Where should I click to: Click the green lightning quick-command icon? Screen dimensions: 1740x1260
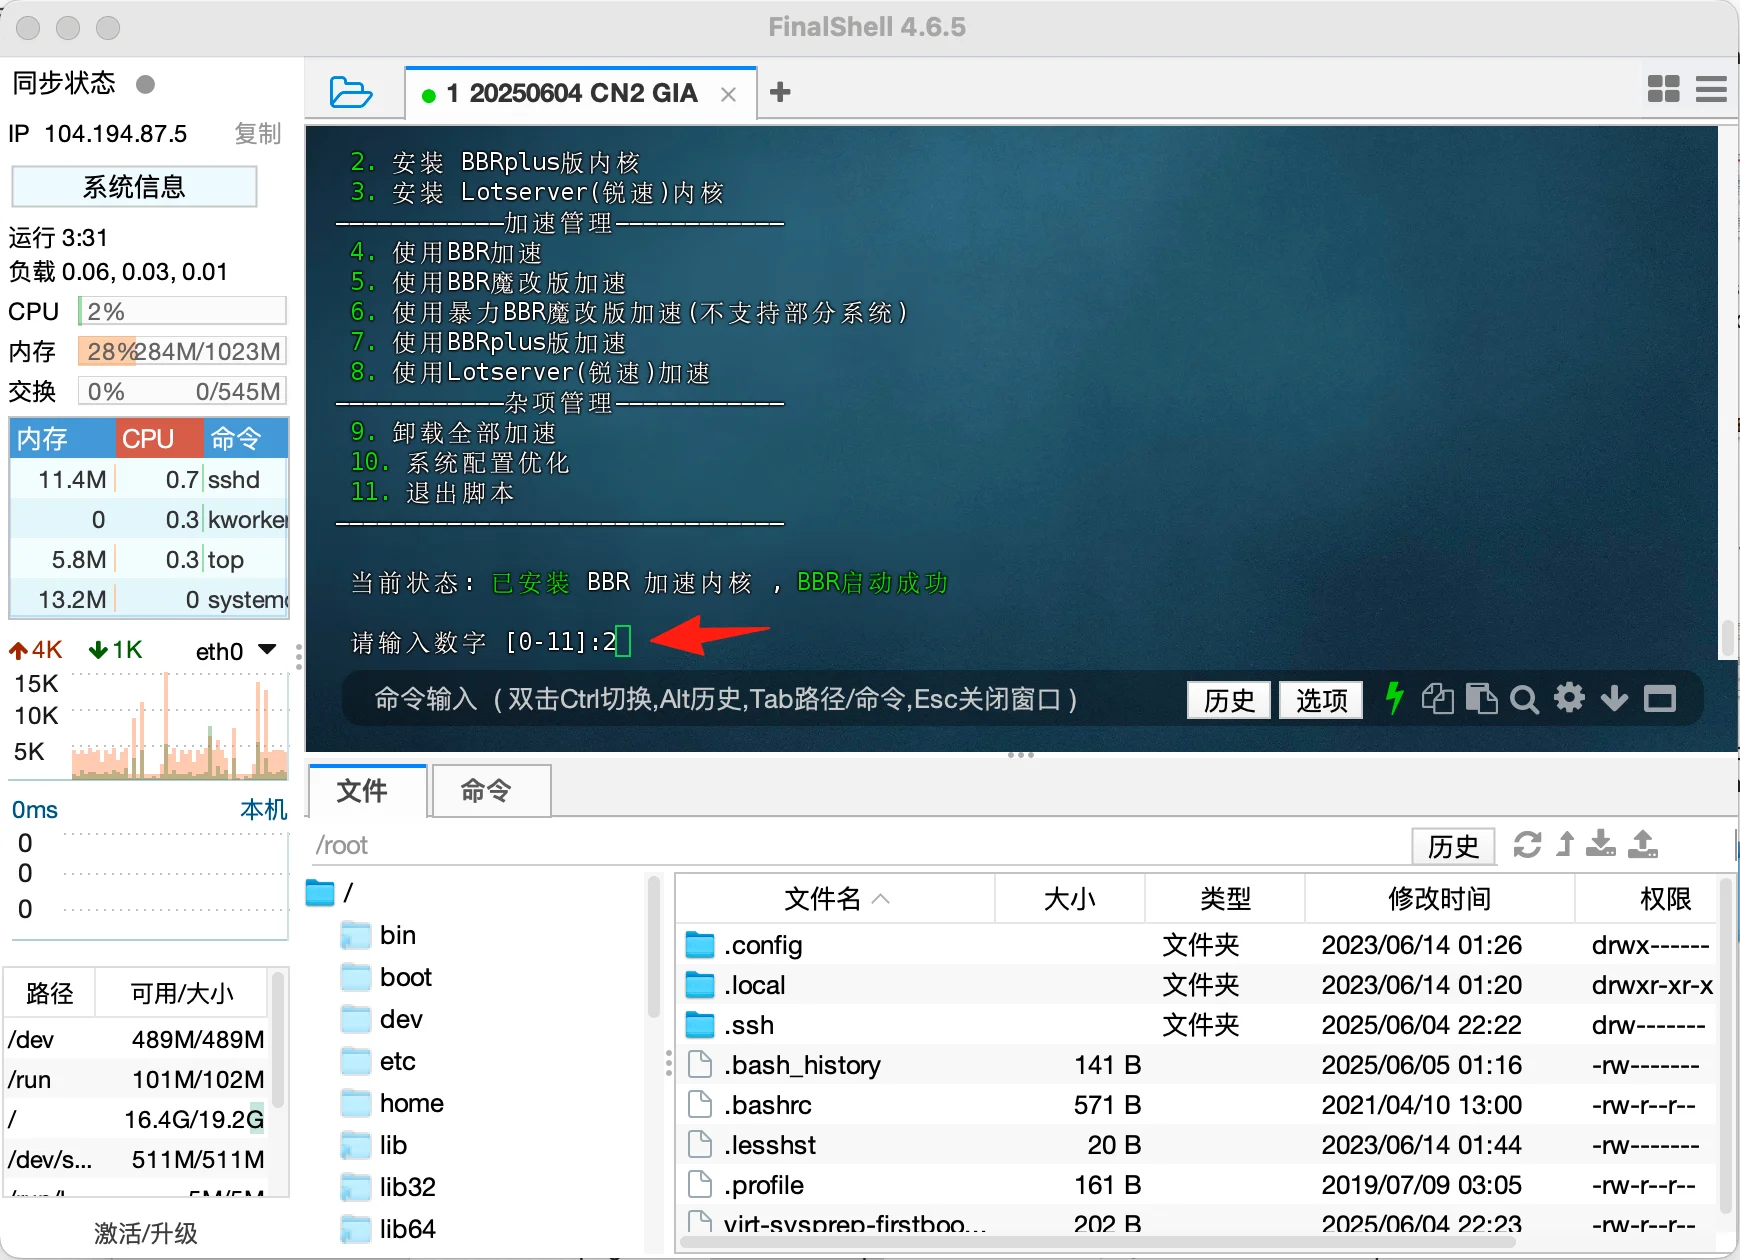click(1394, 698)
